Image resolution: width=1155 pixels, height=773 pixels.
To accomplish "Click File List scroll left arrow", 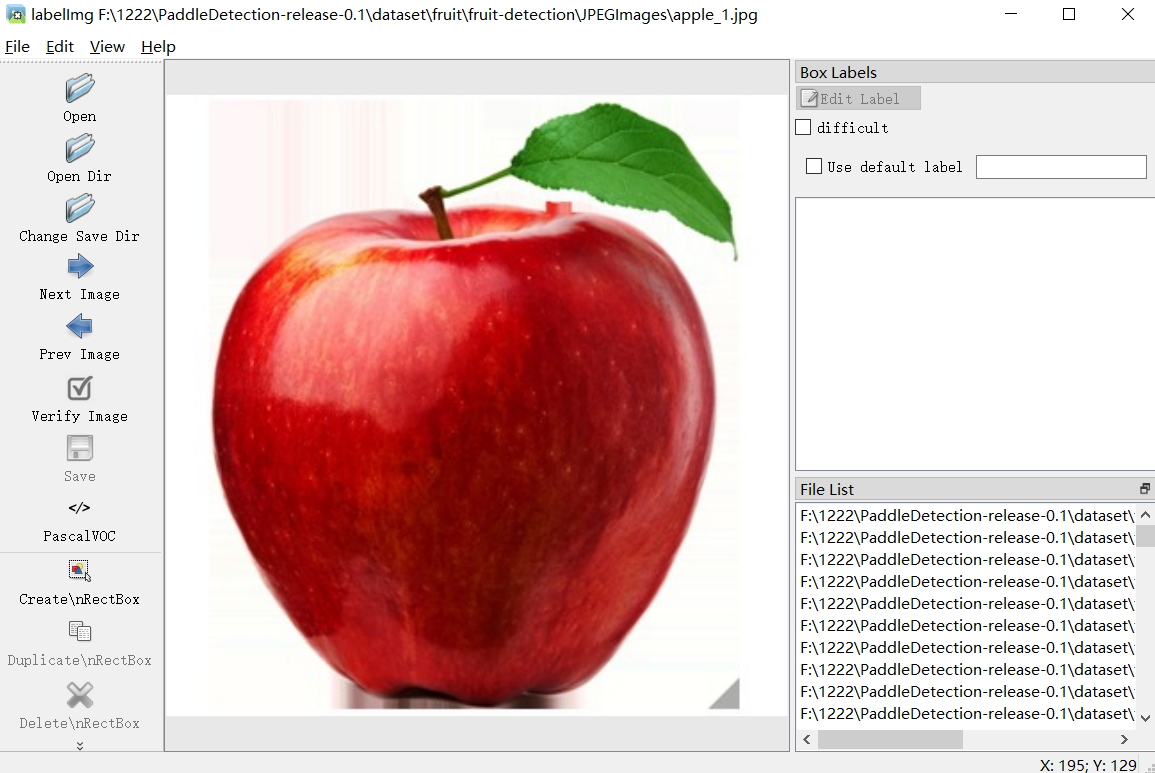I will 807,739.
